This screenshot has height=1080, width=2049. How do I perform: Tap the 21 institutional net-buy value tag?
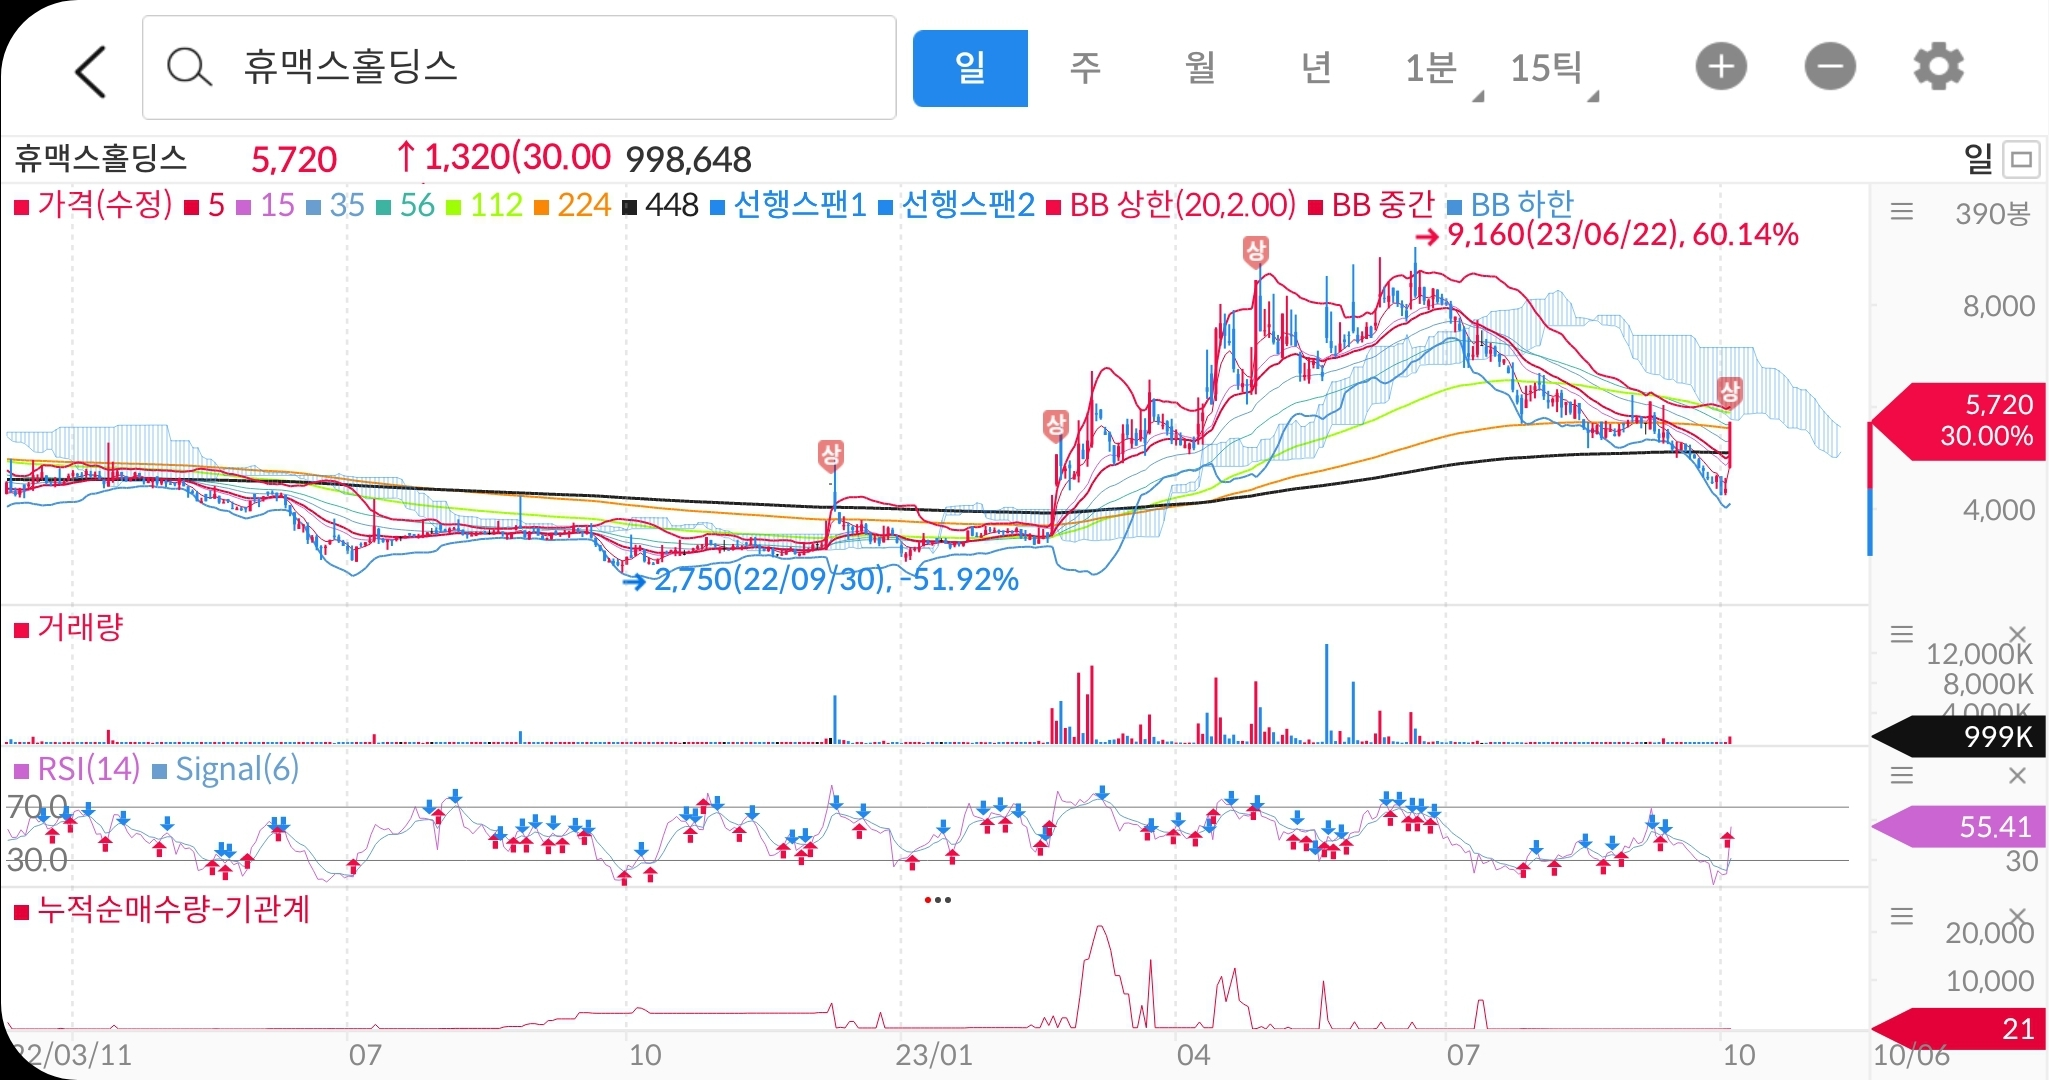click(1958, 1029)
